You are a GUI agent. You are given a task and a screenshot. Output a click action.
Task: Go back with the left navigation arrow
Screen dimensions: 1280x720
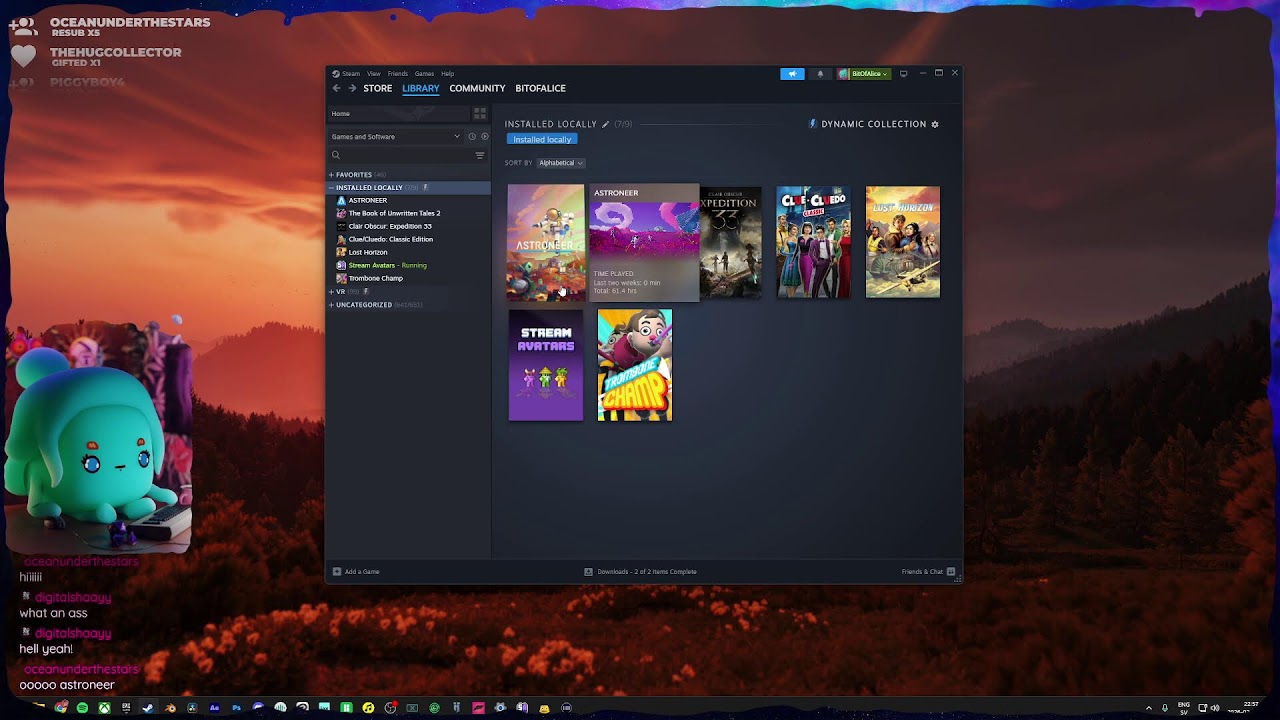pyautogui.click(x=337, y=88)
